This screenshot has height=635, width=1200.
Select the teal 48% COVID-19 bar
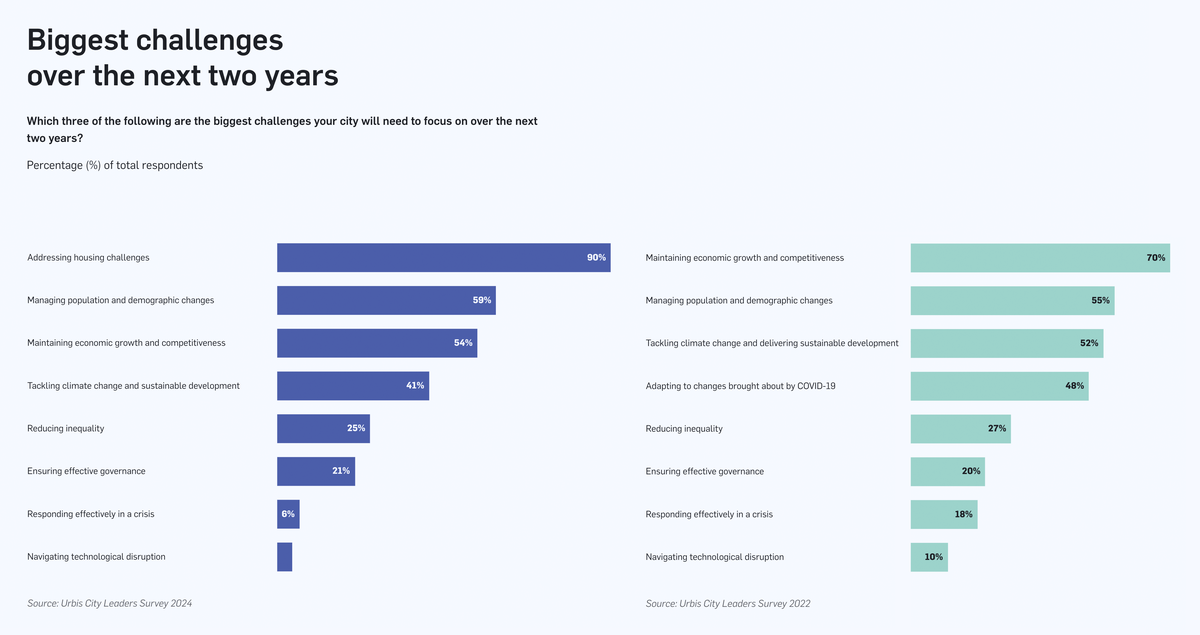pyautogui.click(x=999, y=386)
